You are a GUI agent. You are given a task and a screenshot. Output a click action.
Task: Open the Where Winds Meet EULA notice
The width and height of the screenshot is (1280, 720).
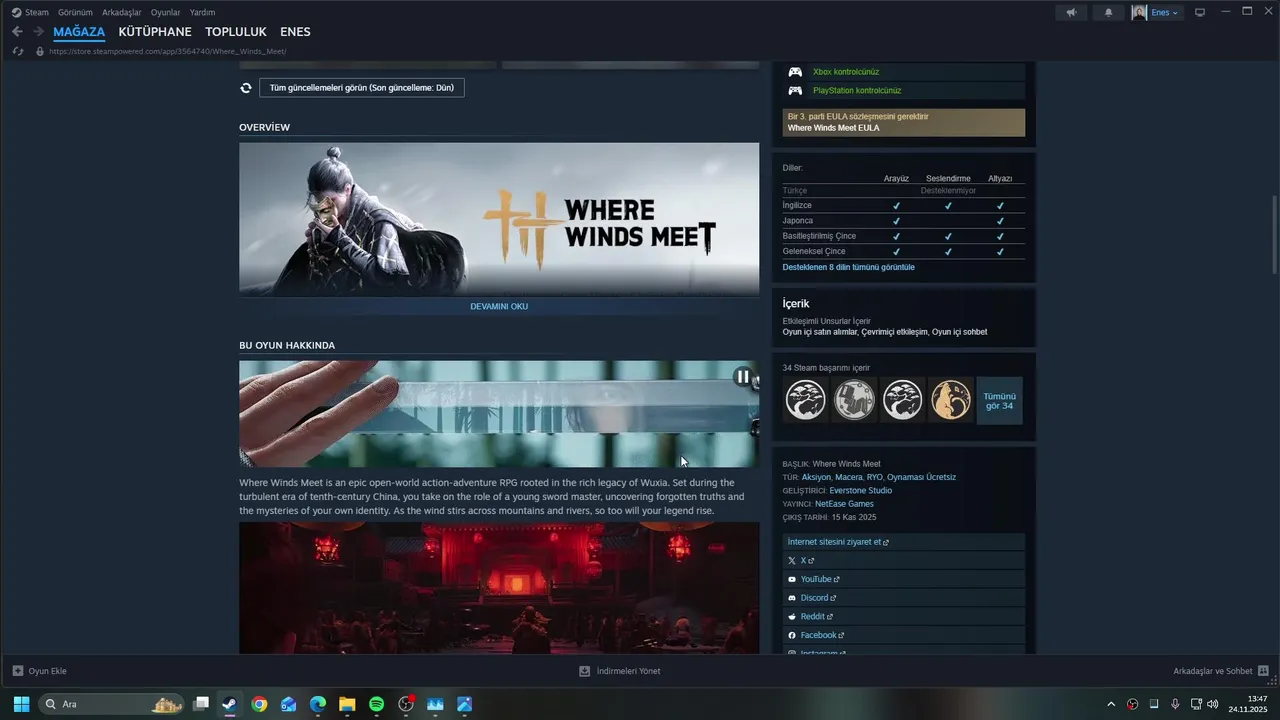904,122
